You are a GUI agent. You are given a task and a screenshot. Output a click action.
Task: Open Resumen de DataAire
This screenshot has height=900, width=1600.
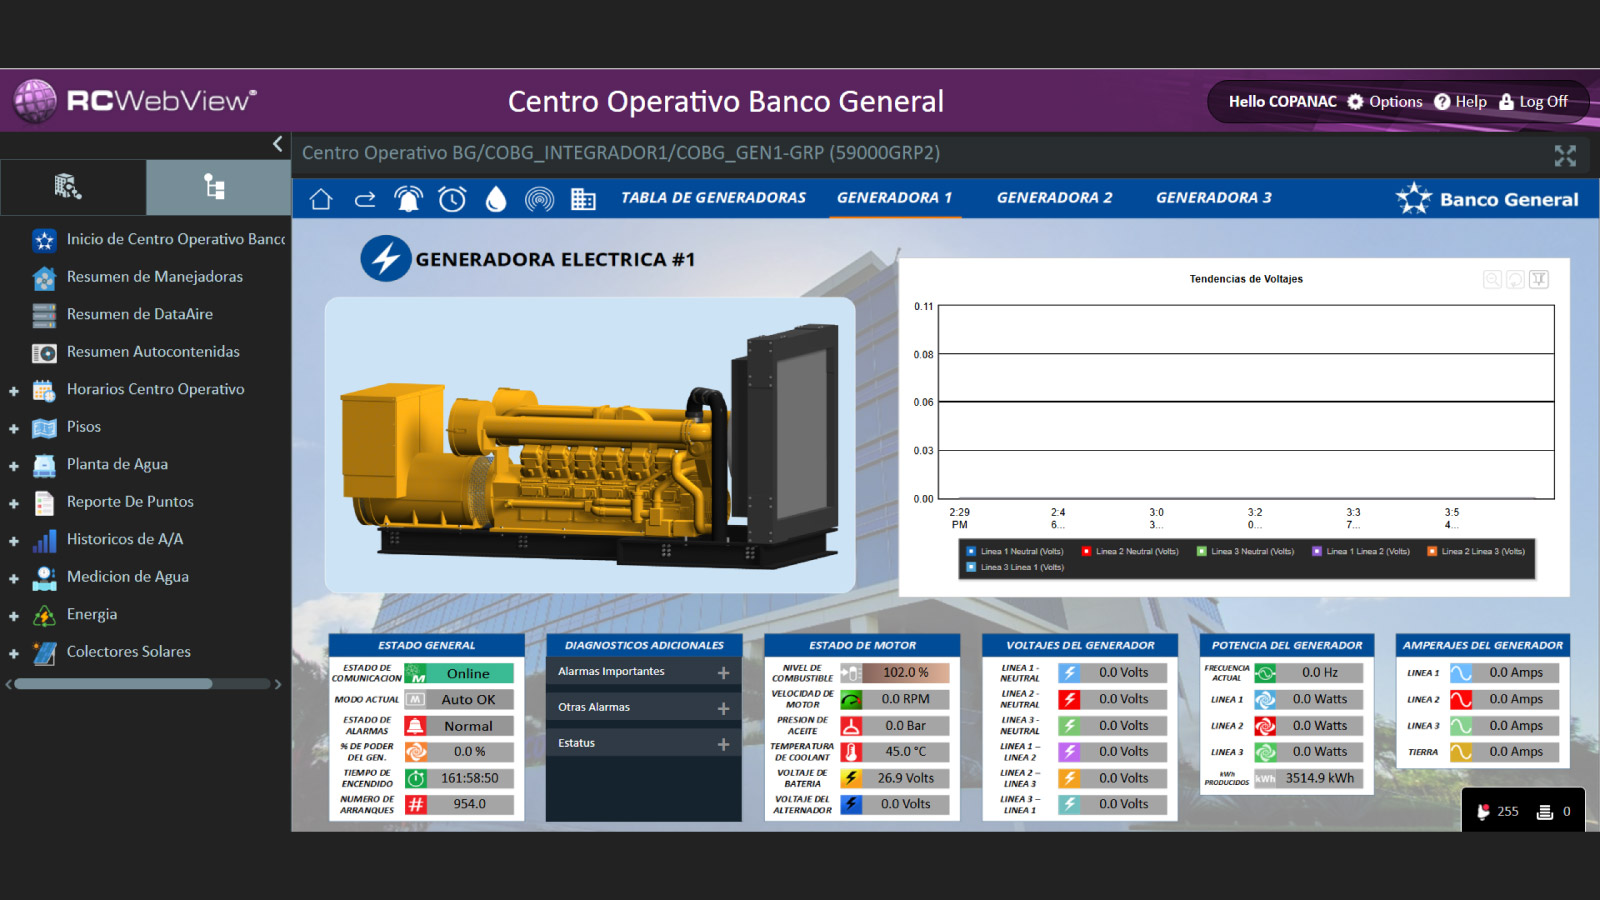(139, 314)
